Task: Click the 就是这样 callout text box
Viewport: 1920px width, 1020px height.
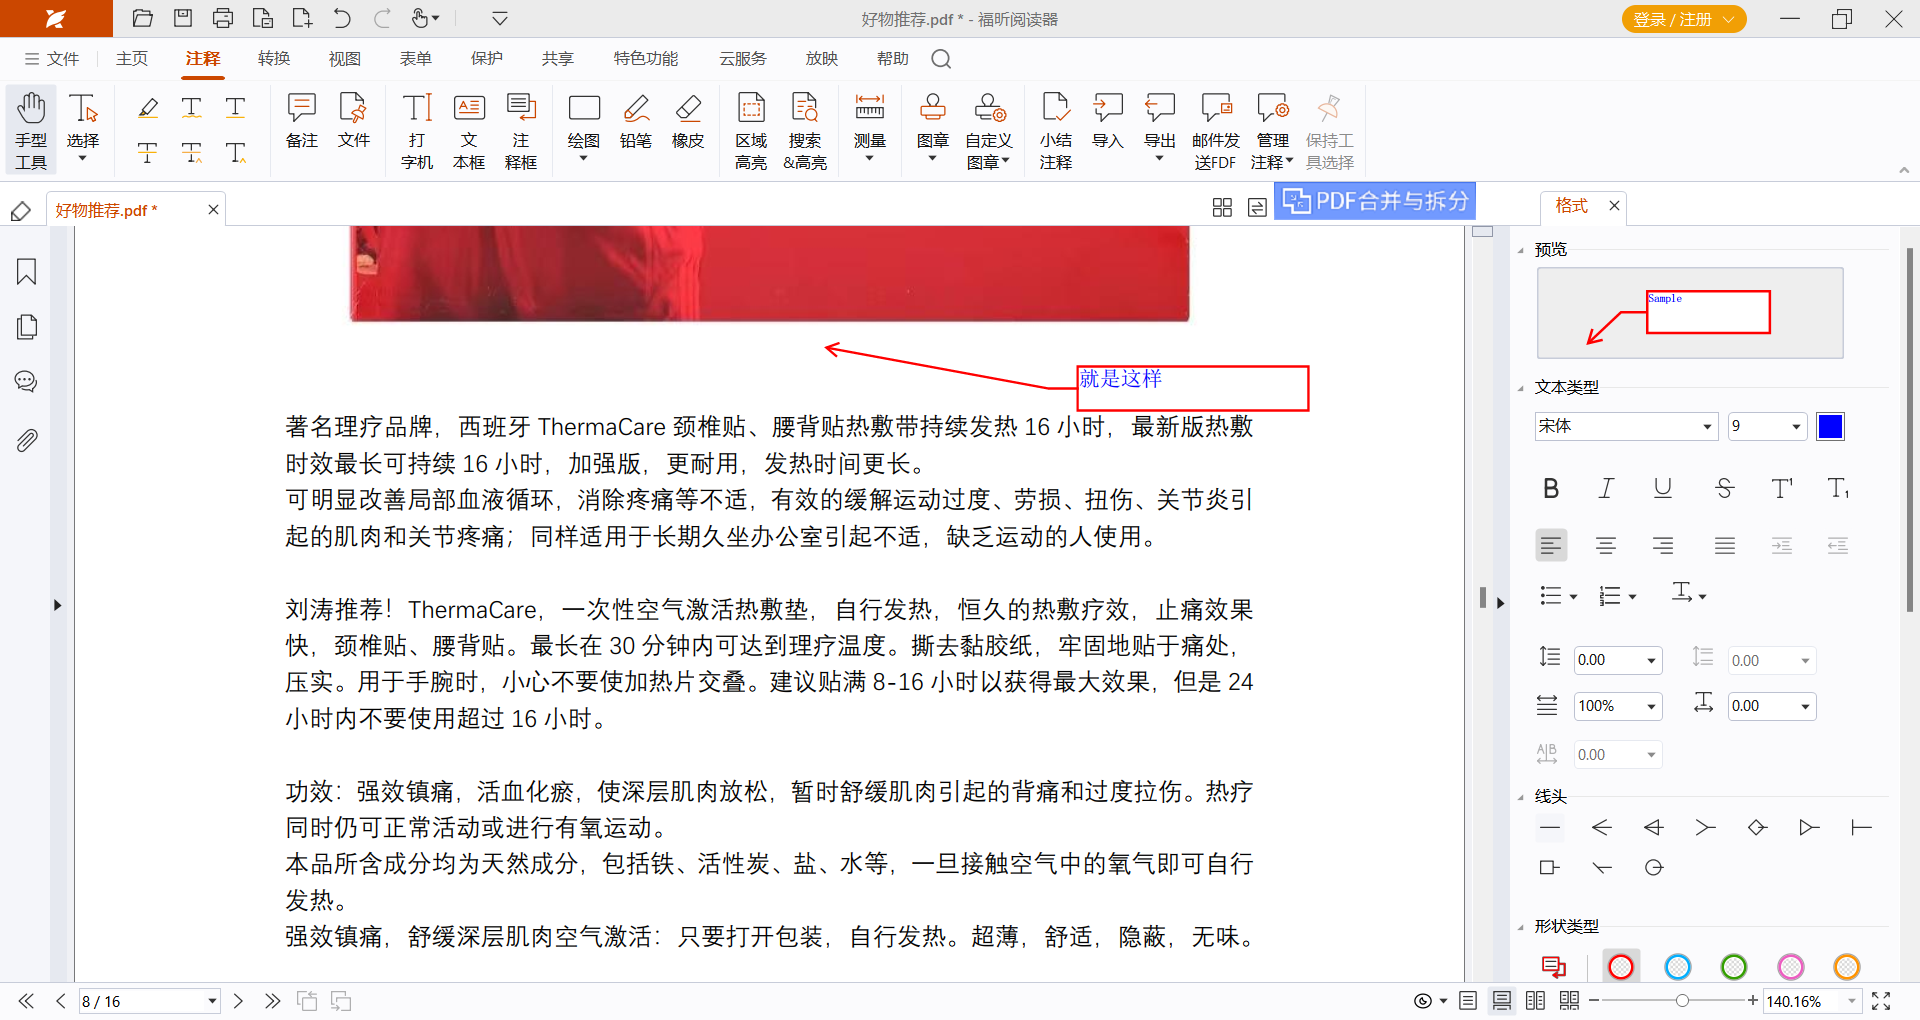Action: click(x=1193, y=388)
